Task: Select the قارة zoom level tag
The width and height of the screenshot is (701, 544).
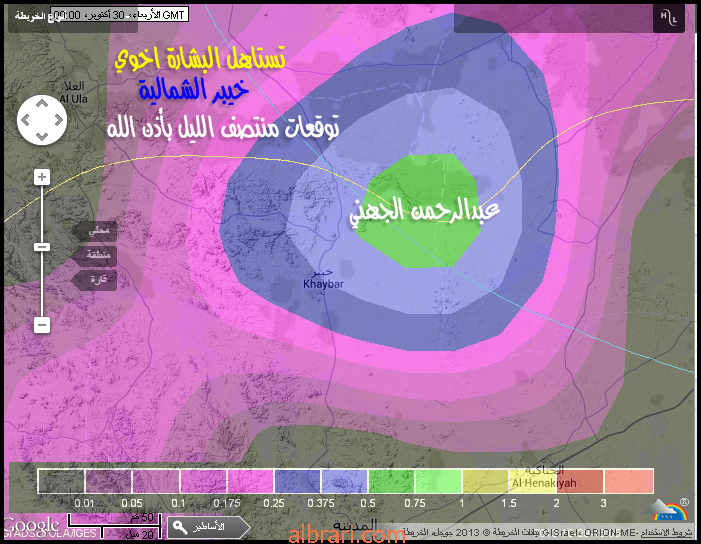Action: pyautogui.click(x=95, y=279)
